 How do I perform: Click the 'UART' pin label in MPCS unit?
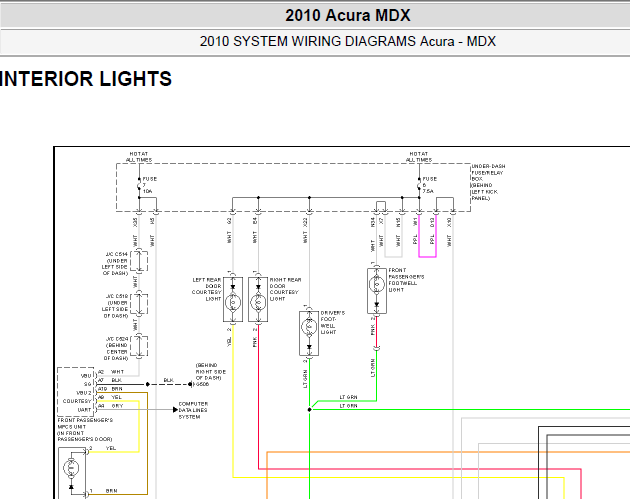click(x=84, y=410)
